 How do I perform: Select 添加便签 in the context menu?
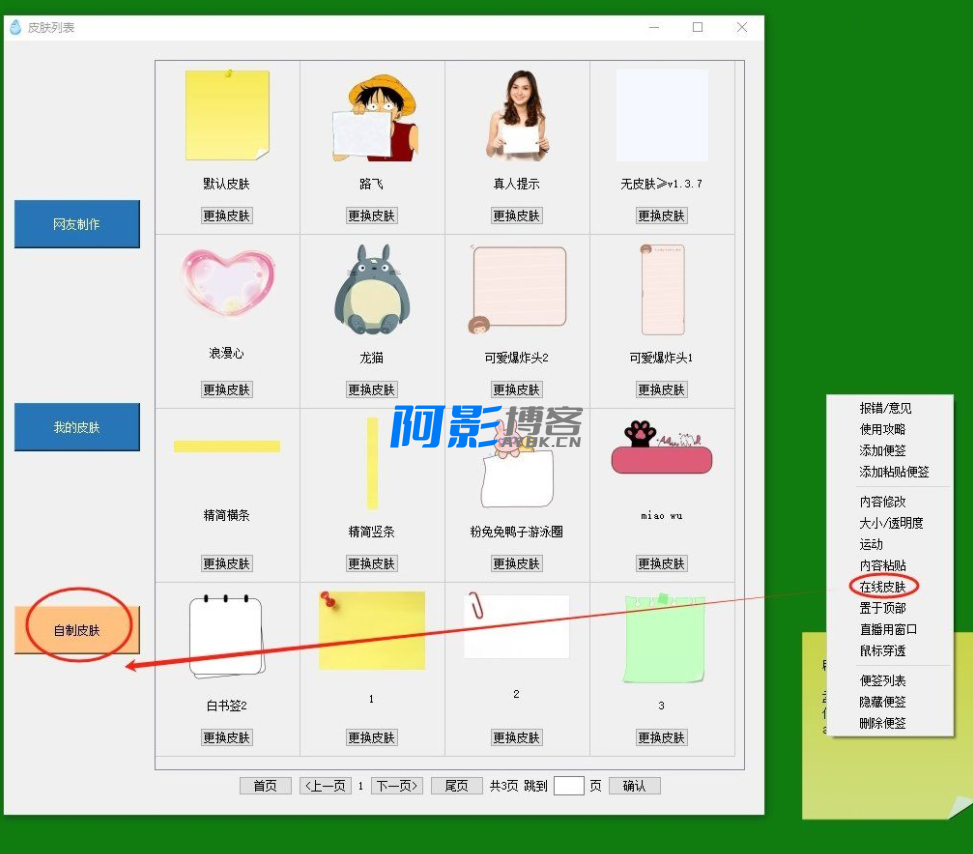point(883,451)
